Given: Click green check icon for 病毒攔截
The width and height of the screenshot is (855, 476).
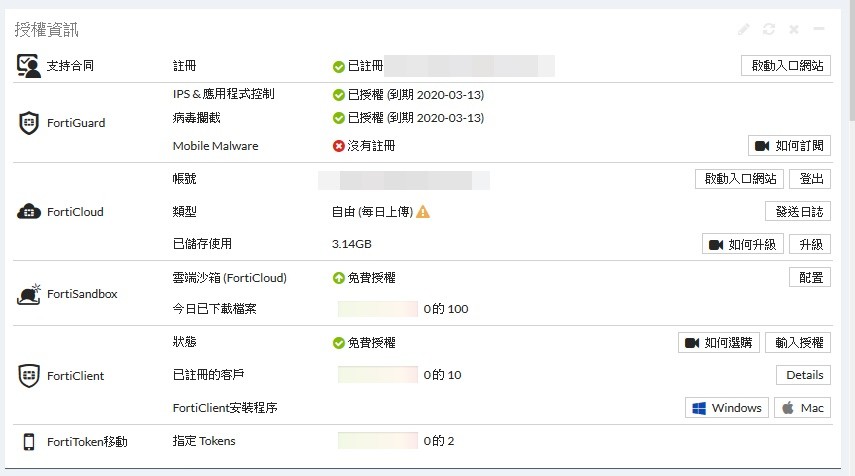Looking at the screenshot, I should [x=339, y=118].
